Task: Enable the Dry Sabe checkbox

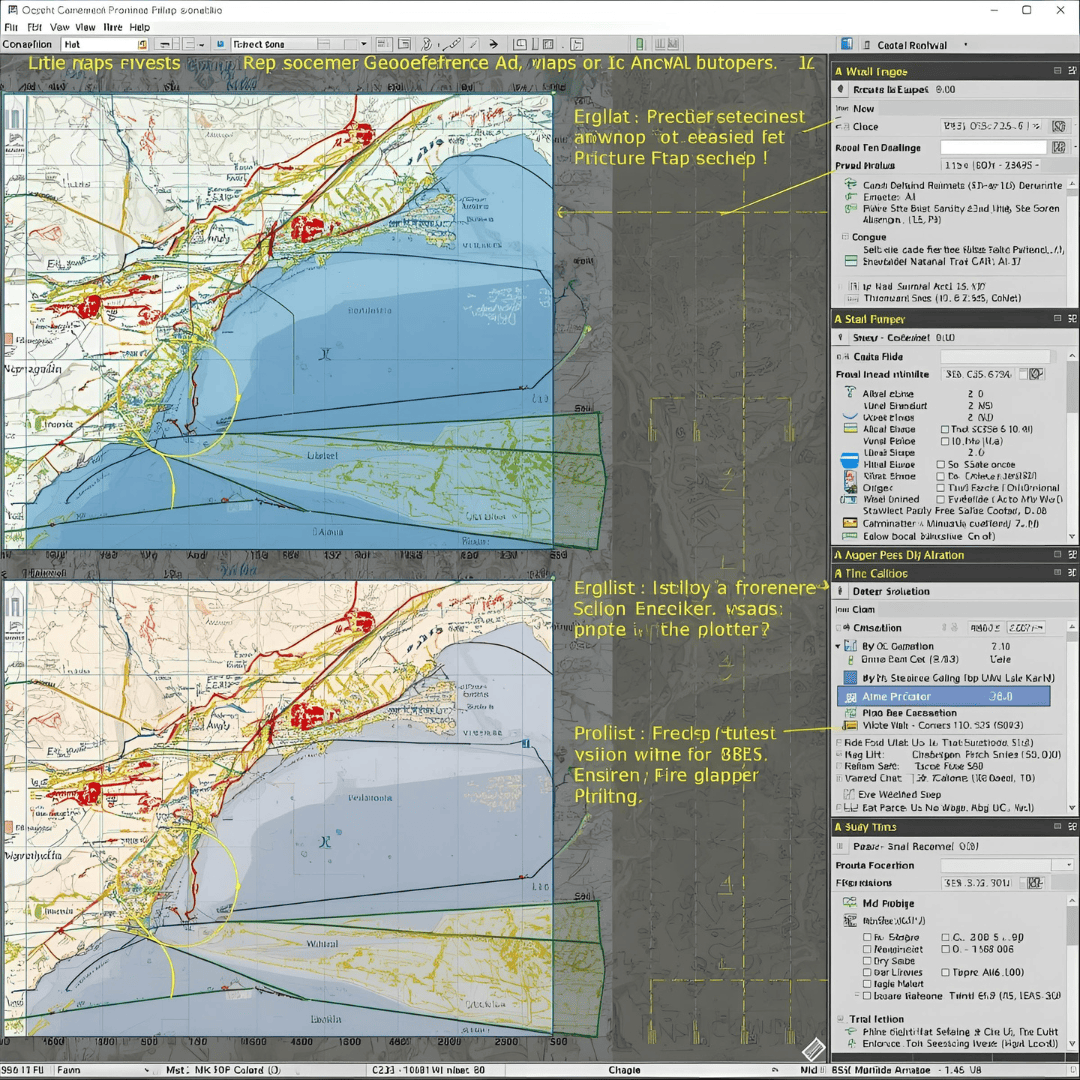Action: [866, 961]
